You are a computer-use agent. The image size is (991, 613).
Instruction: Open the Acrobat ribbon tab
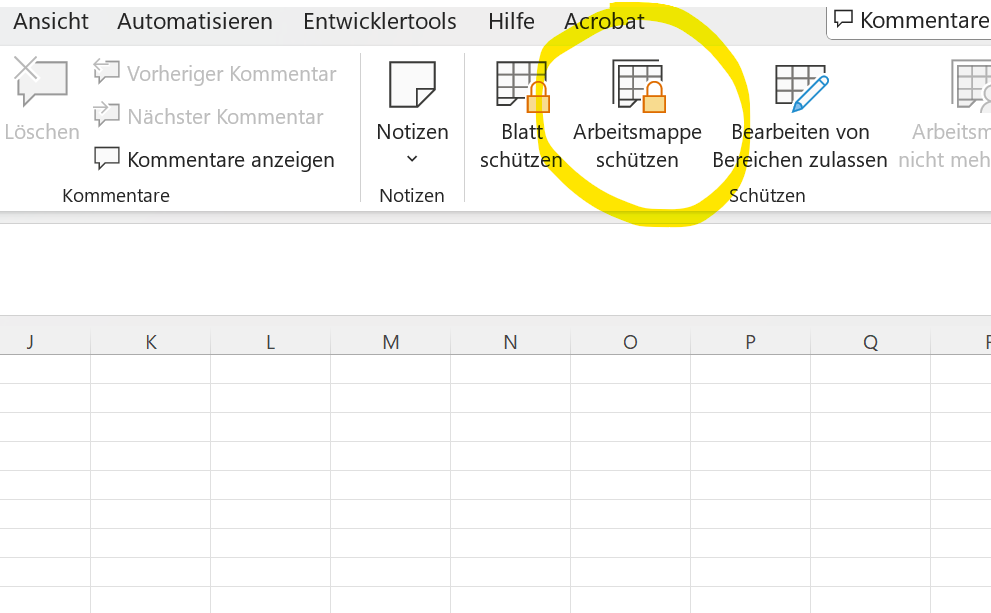[604, 21]
